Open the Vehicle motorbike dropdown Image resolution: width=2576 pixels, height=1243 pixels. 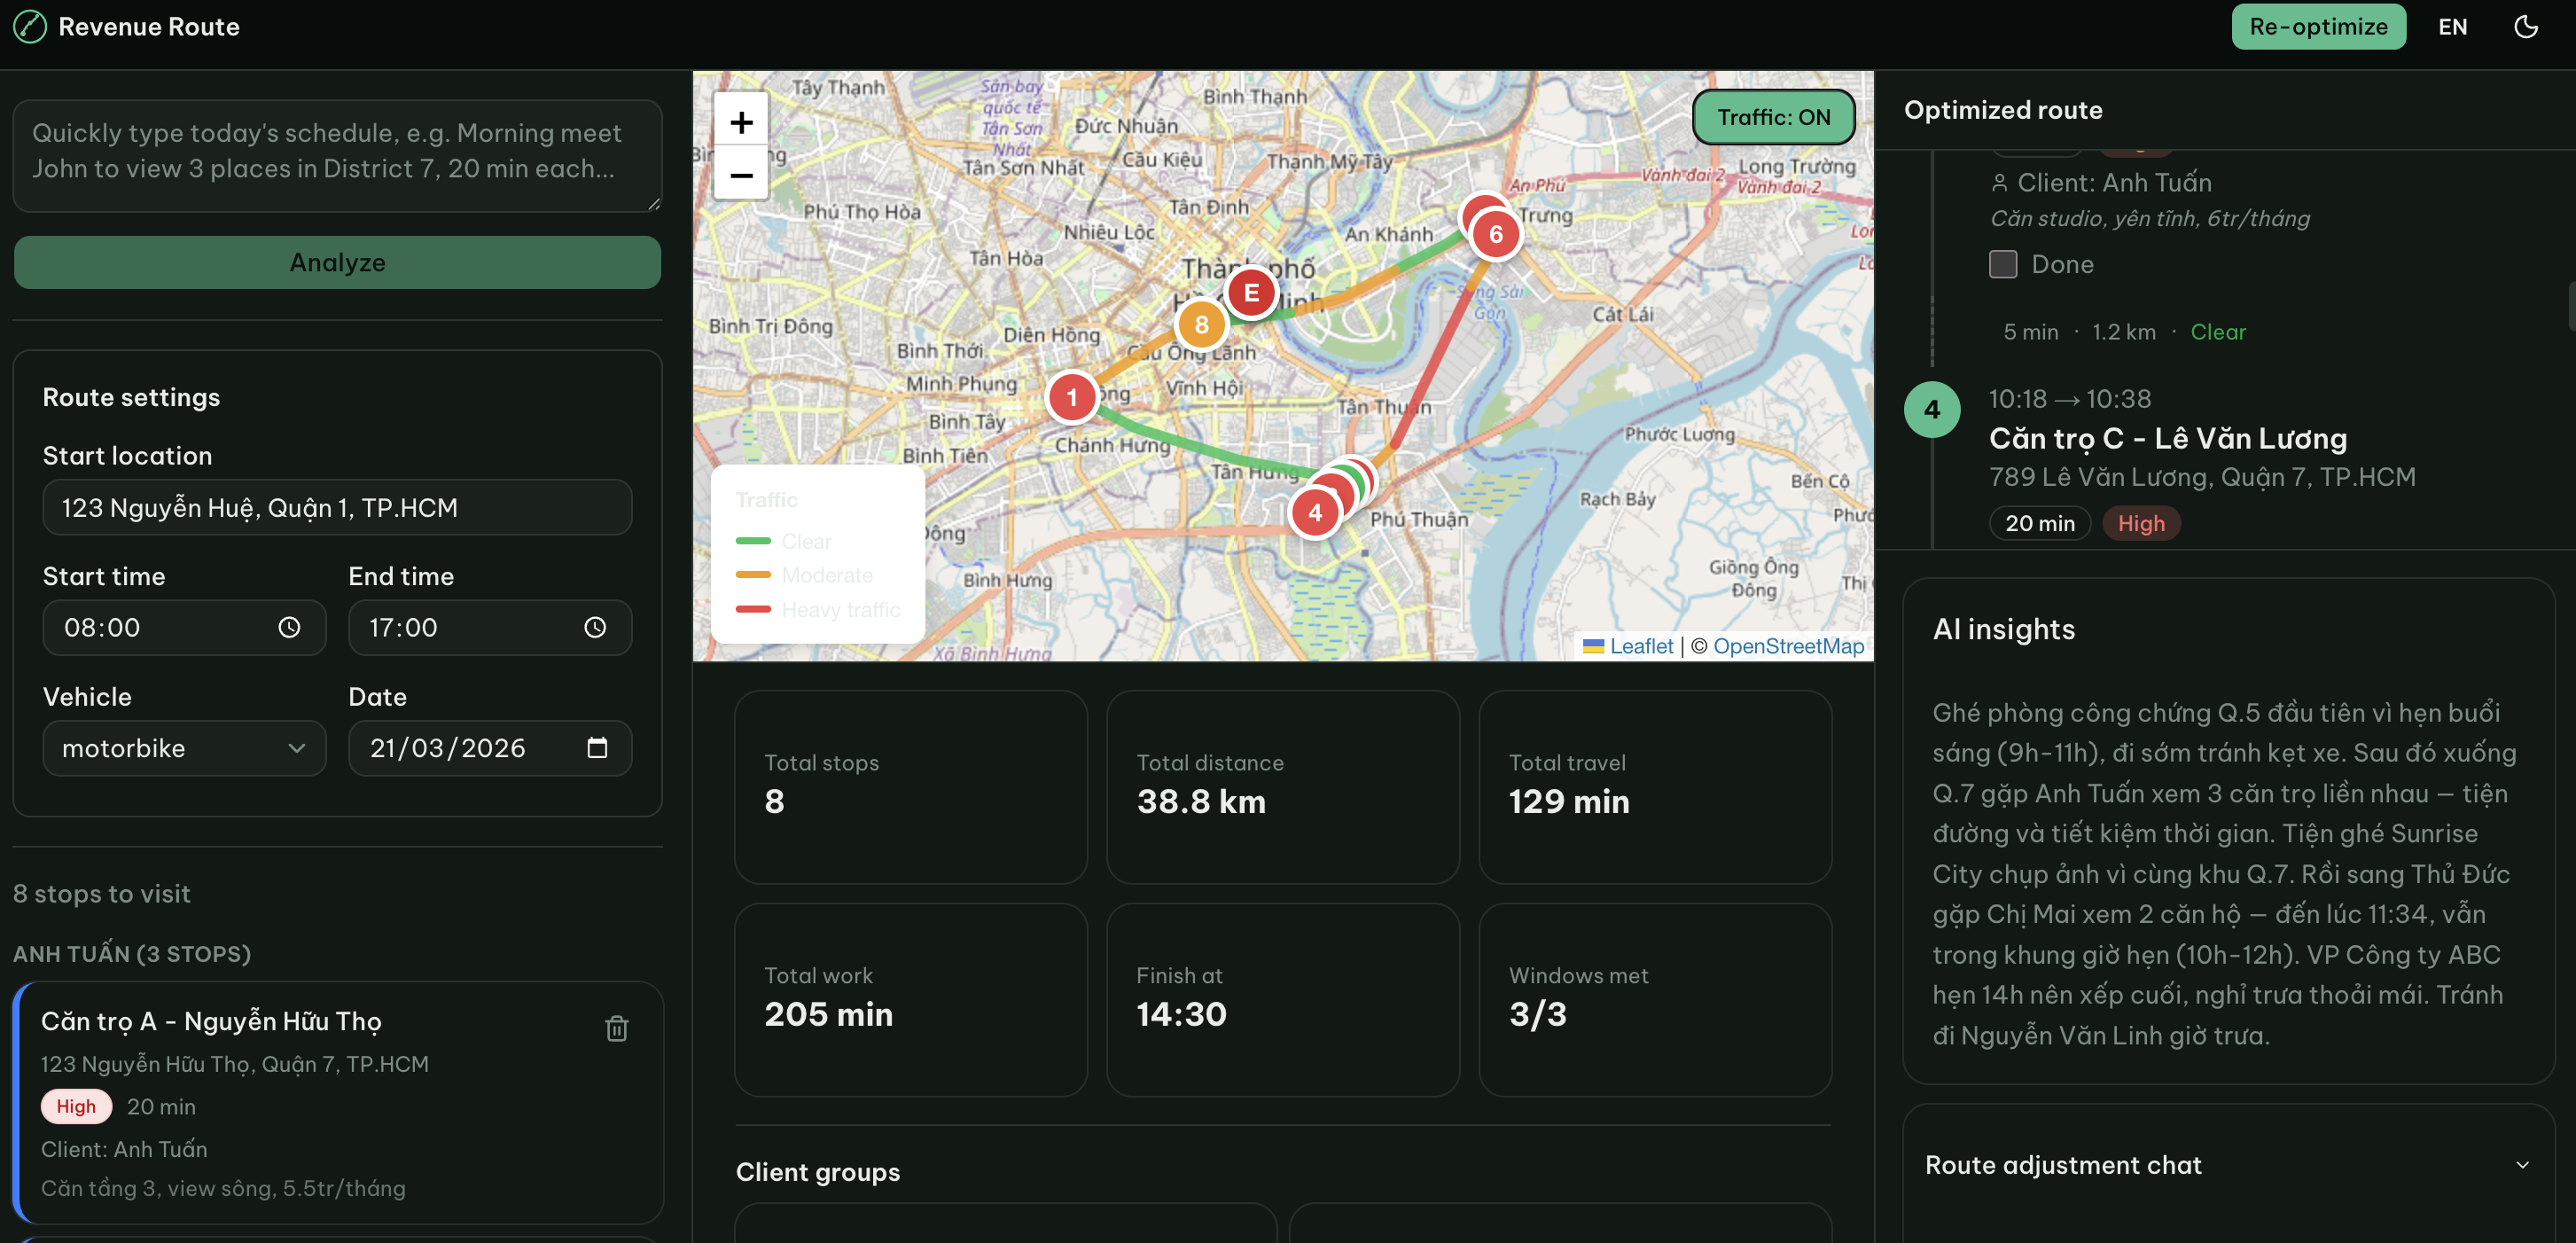[184, 748]
